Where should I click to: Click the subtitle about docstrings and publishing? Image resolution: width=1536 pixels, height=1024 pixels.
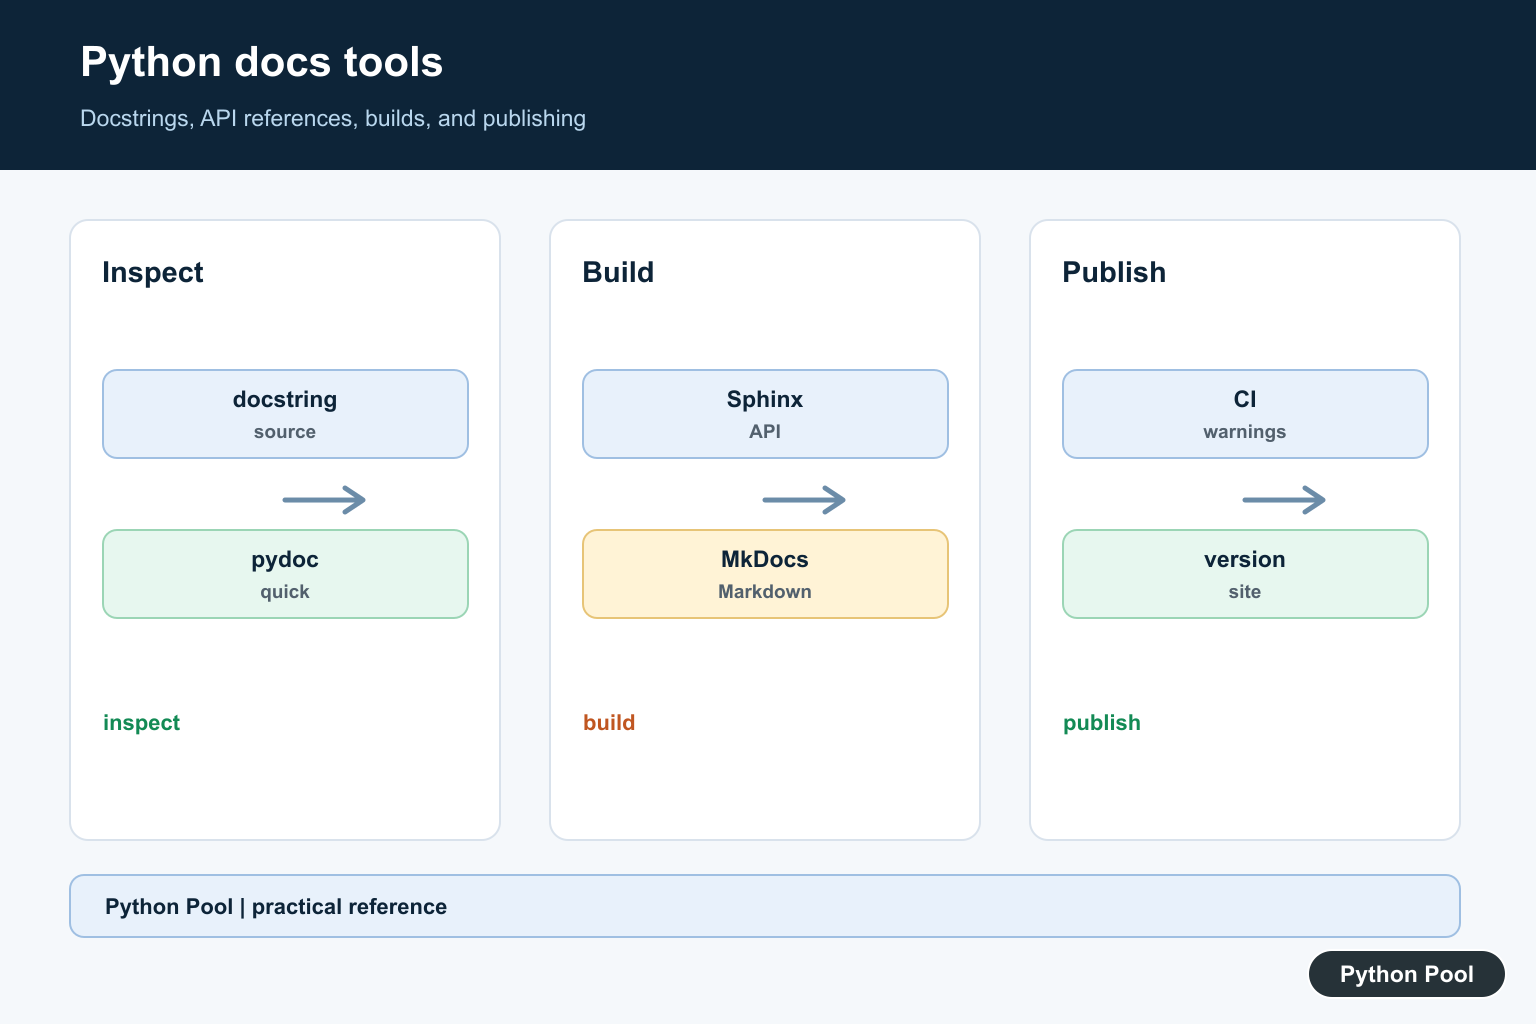tap(333, 118)
